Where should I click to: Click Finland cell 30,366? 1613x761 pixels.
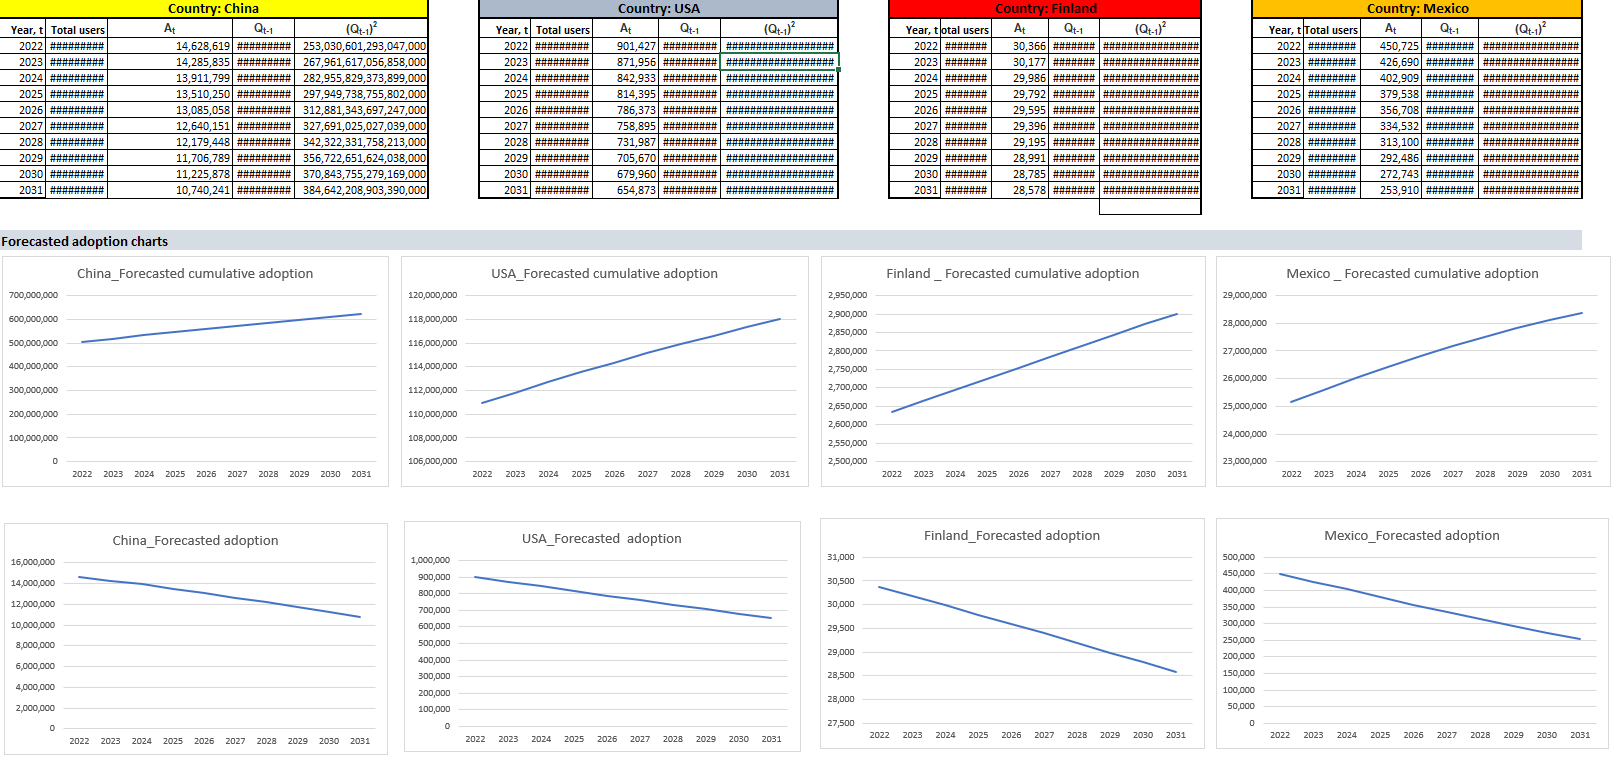click(1019, 46)
